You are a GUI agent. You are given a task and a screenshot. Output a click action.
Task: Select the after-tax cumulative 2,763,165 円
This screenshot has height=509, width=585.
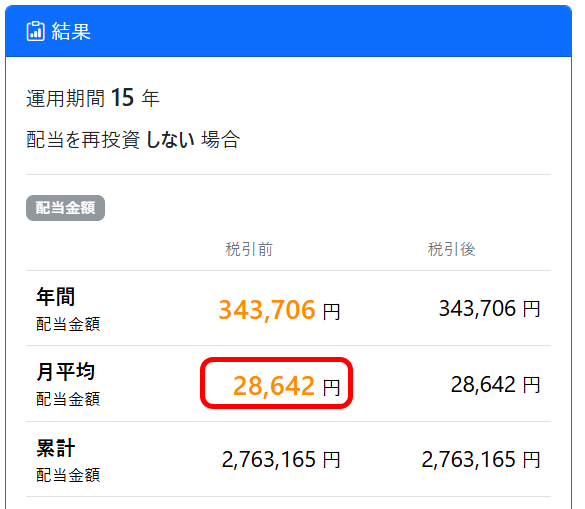point(481,459)
